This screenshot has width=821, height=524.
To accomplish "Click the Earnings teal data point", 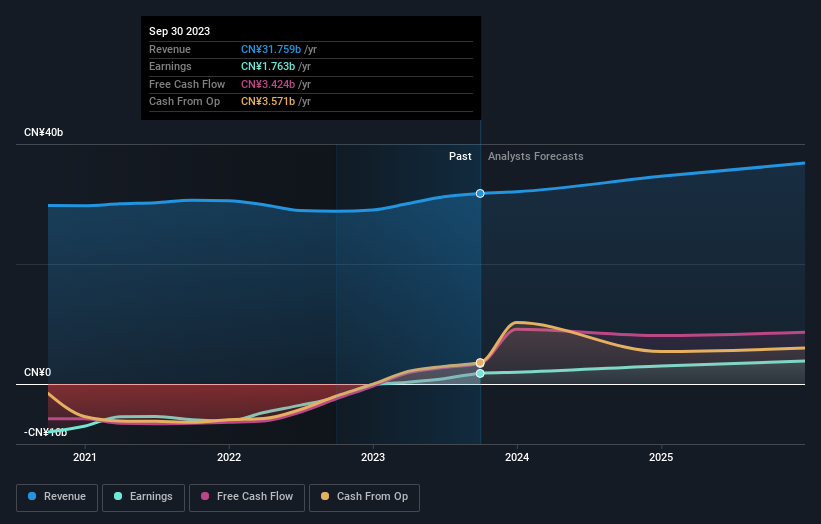I will (x=480, y=373).
